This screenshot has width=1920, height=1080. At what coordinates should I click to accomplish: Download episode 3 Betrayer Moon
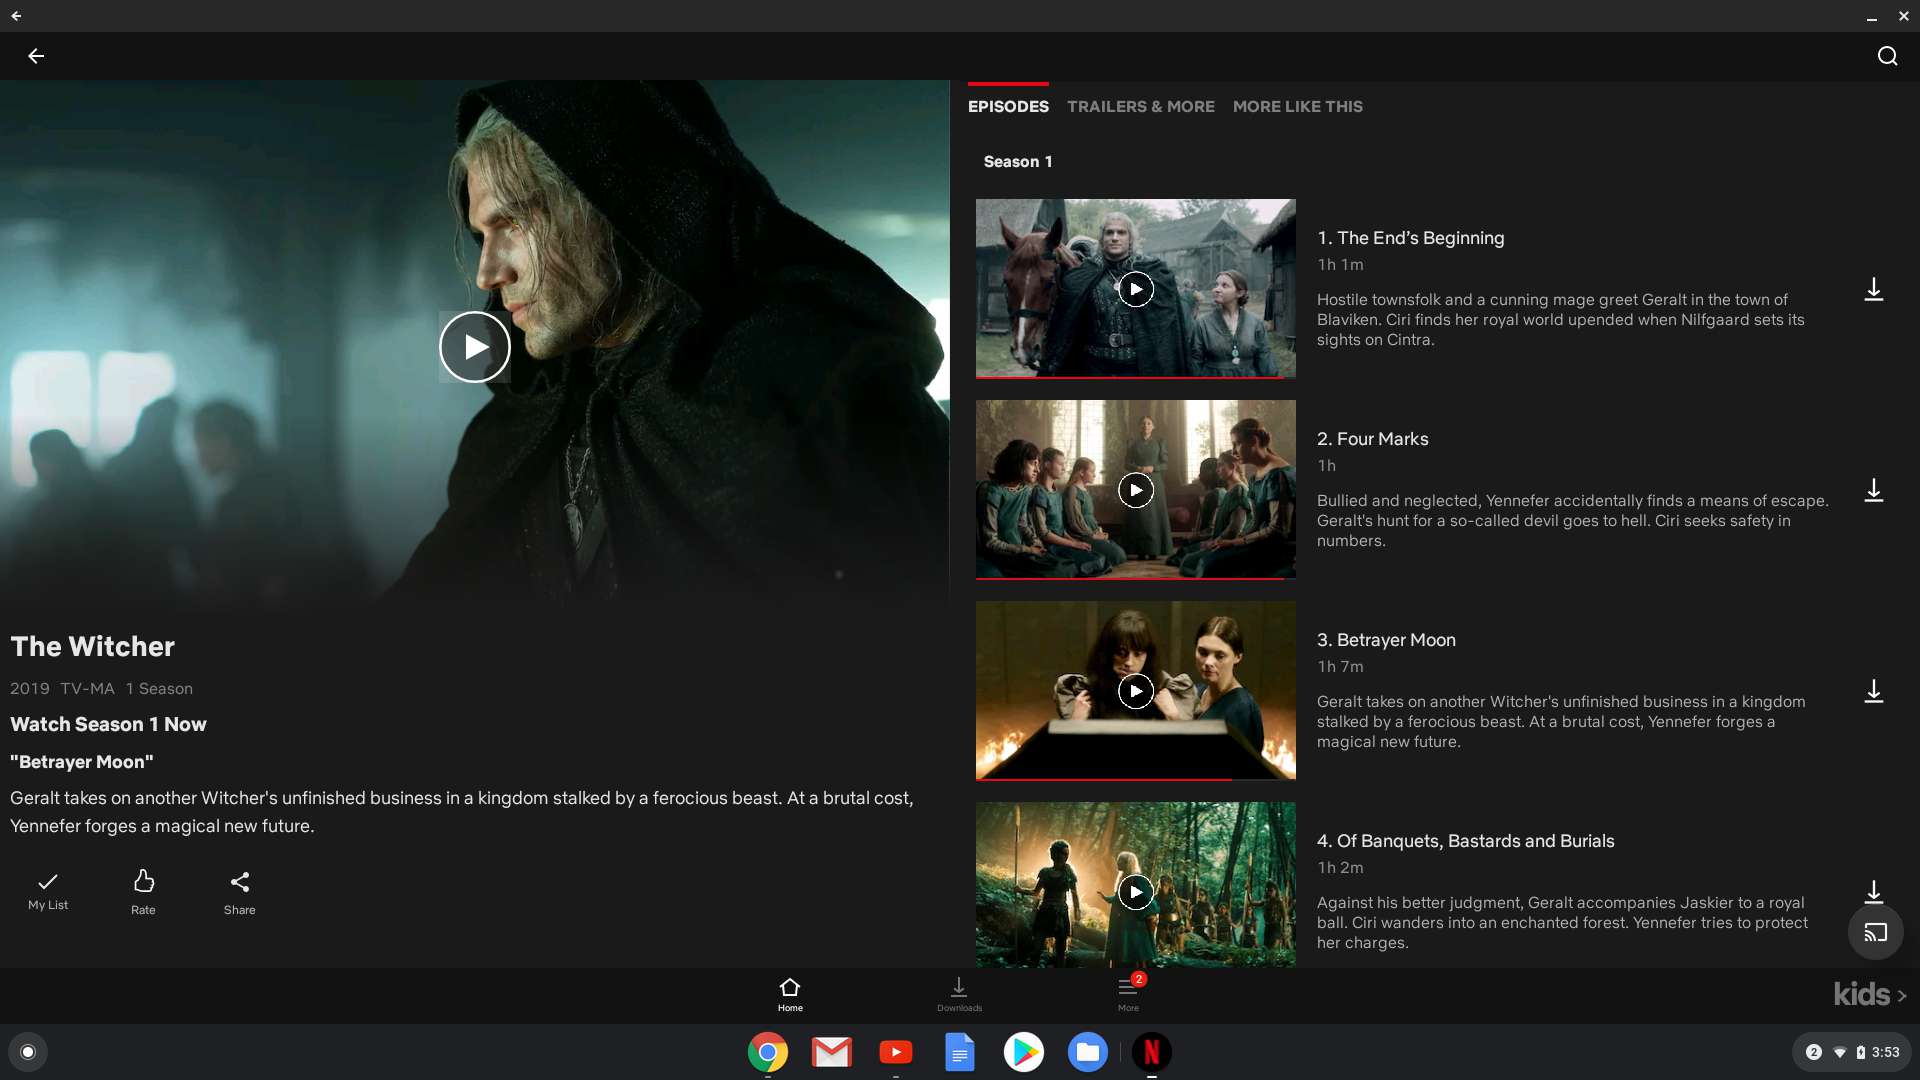pyautogui.click(x=1874, y=691)
